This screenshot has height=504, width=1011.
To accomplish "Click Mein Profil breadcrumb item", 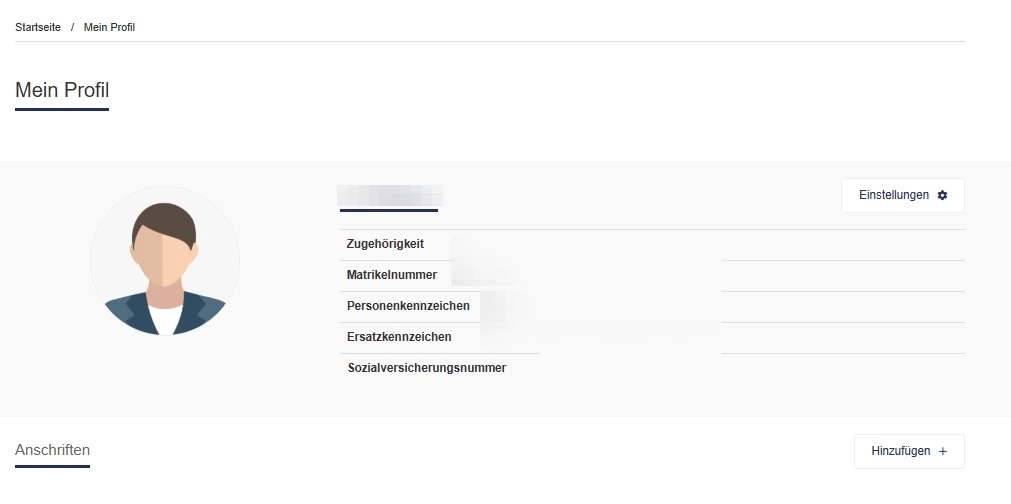I will pyautogui.click(x=109, y=27).
